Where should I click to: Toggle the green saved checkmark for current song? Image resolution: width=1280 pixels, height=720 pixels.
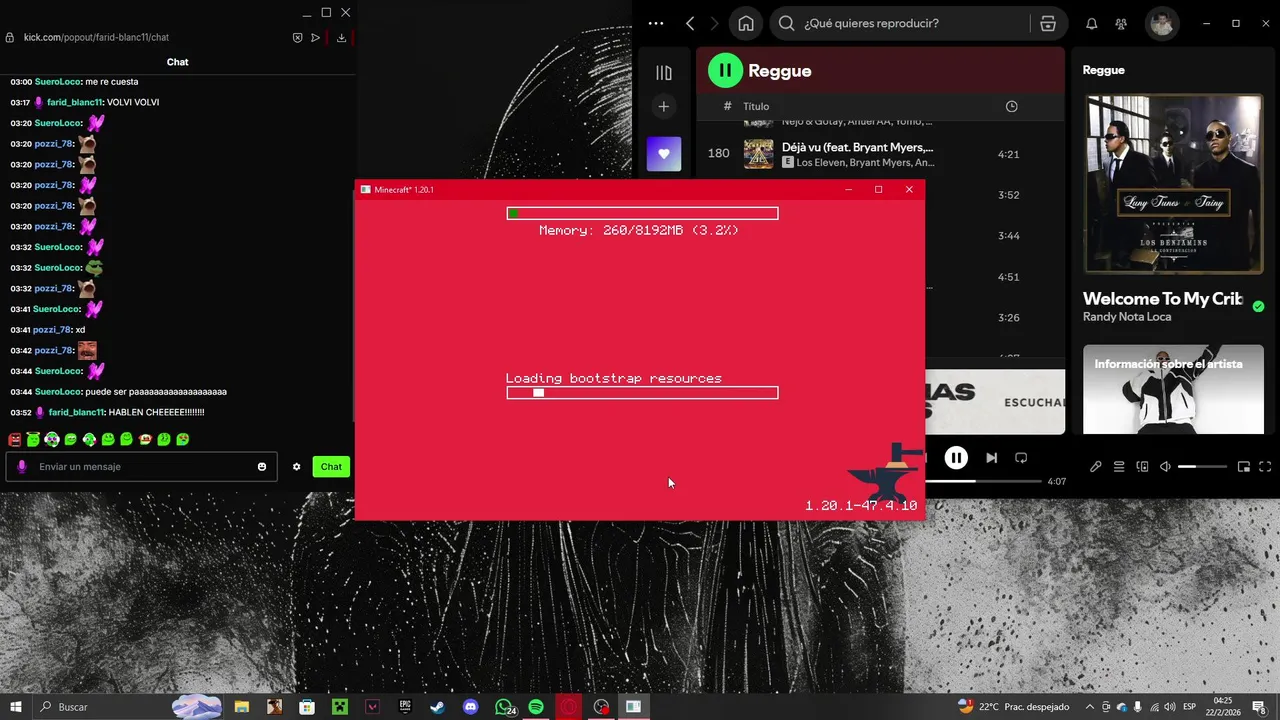pyautogui.click(x=1258, y=306)
